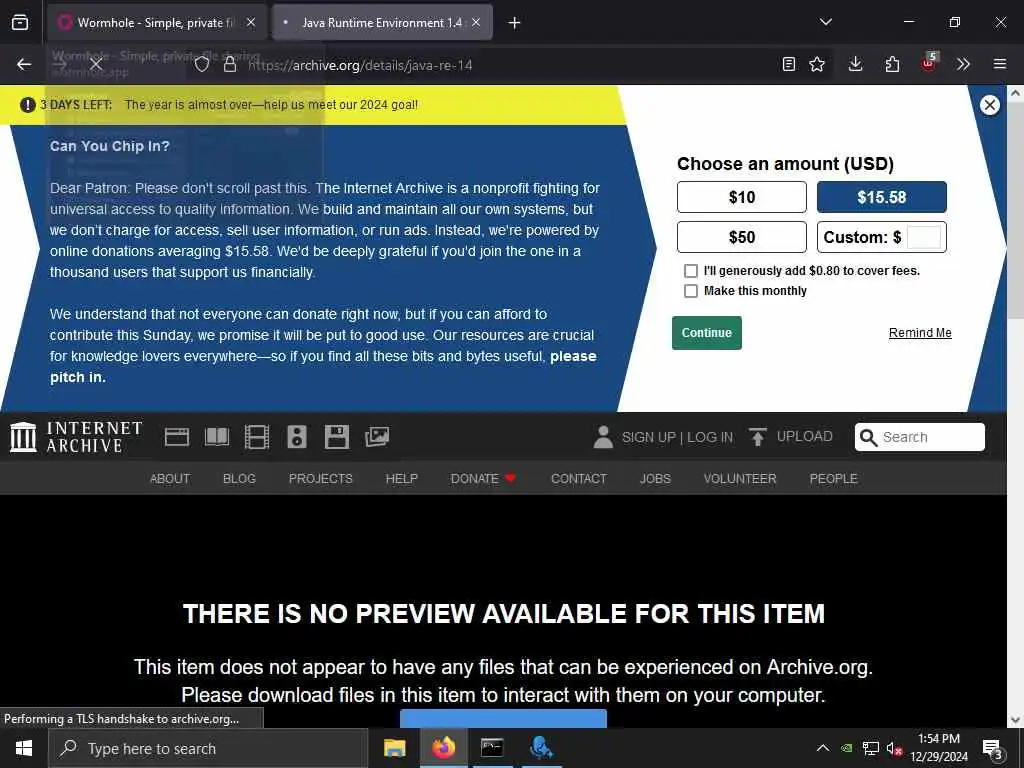Viewport: 1024px width, 768px height.
Task: View site security lock info
Action: (230, 64)
